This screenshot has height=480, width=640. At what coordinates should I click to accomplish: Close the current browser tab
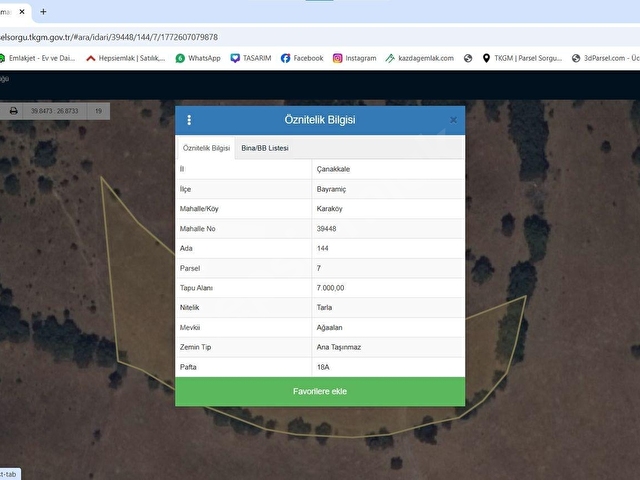point(22,12)
